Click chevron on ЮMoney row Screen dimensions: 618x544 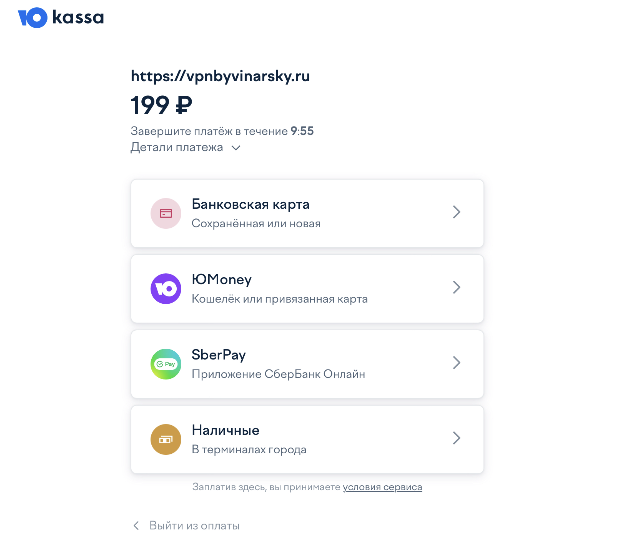tap(456, 287)
